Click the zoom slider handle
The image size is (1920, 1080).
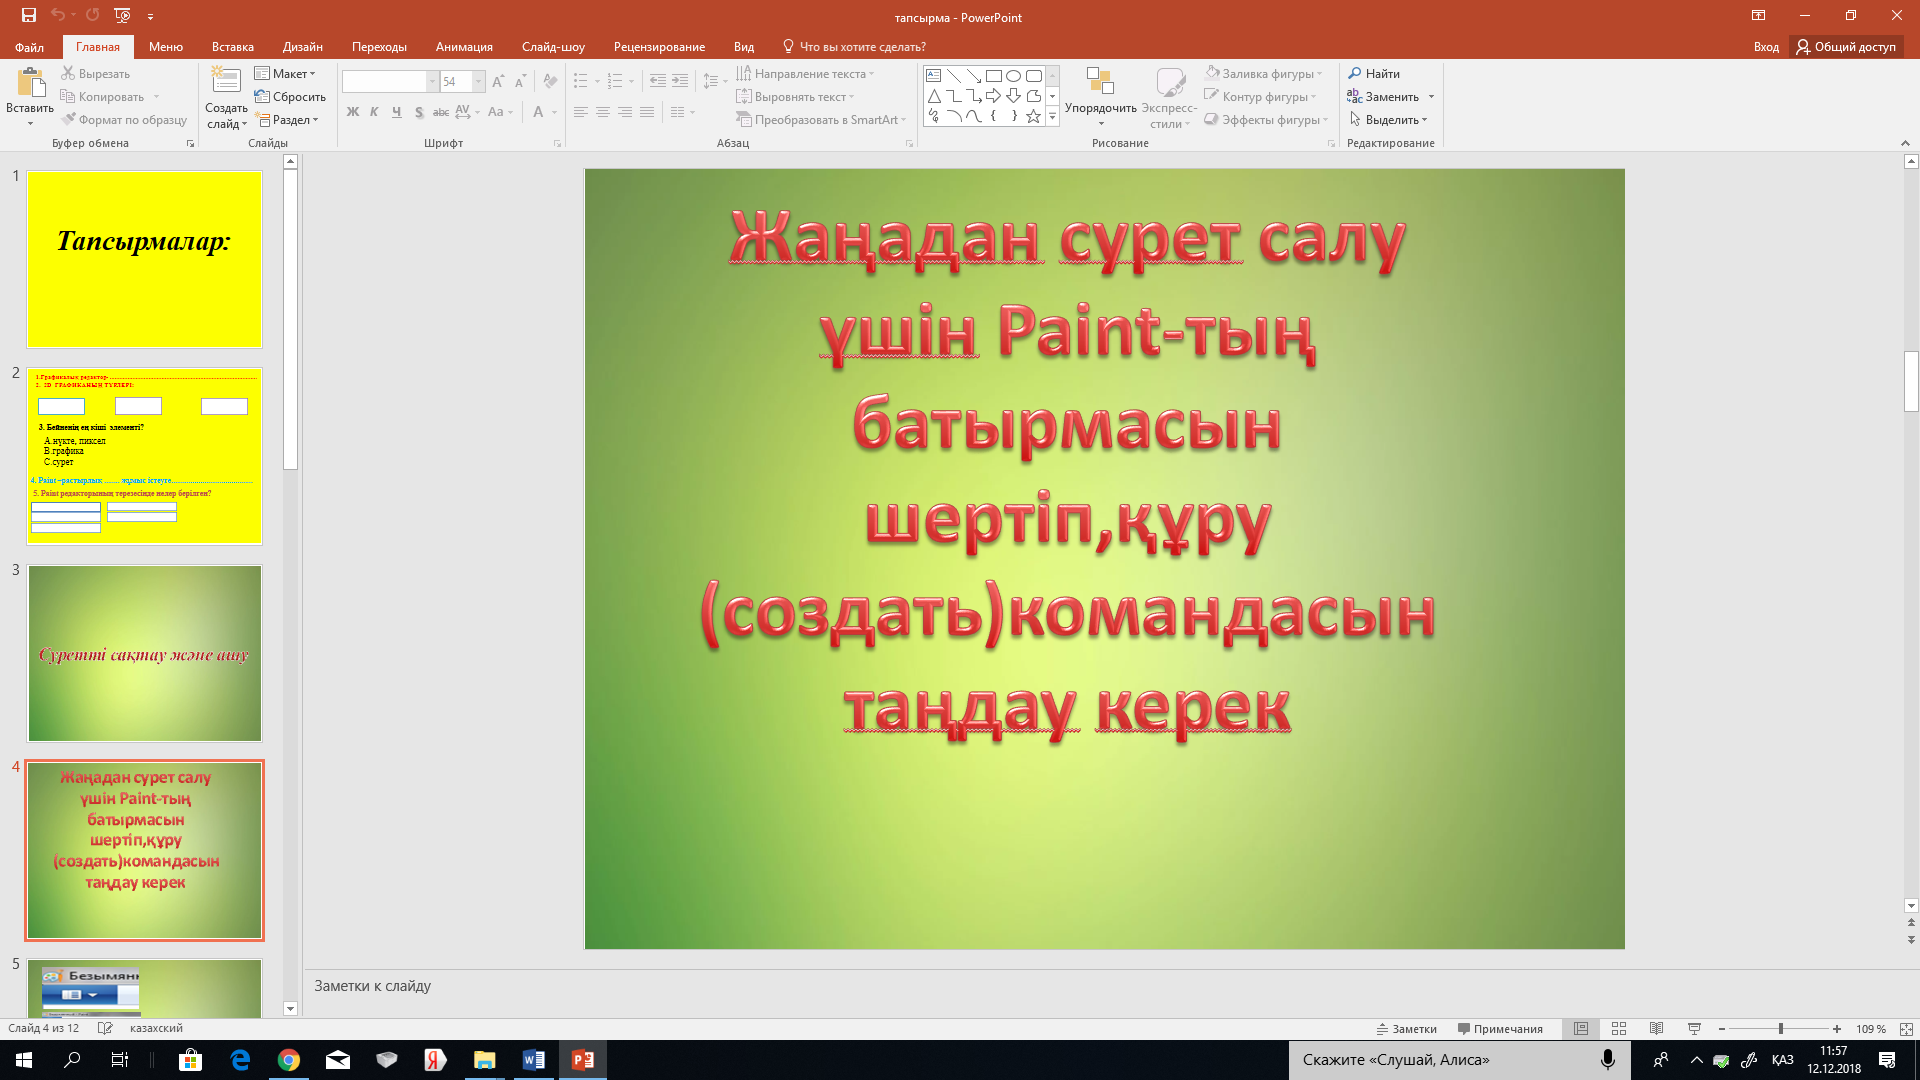(1781, 1028)
